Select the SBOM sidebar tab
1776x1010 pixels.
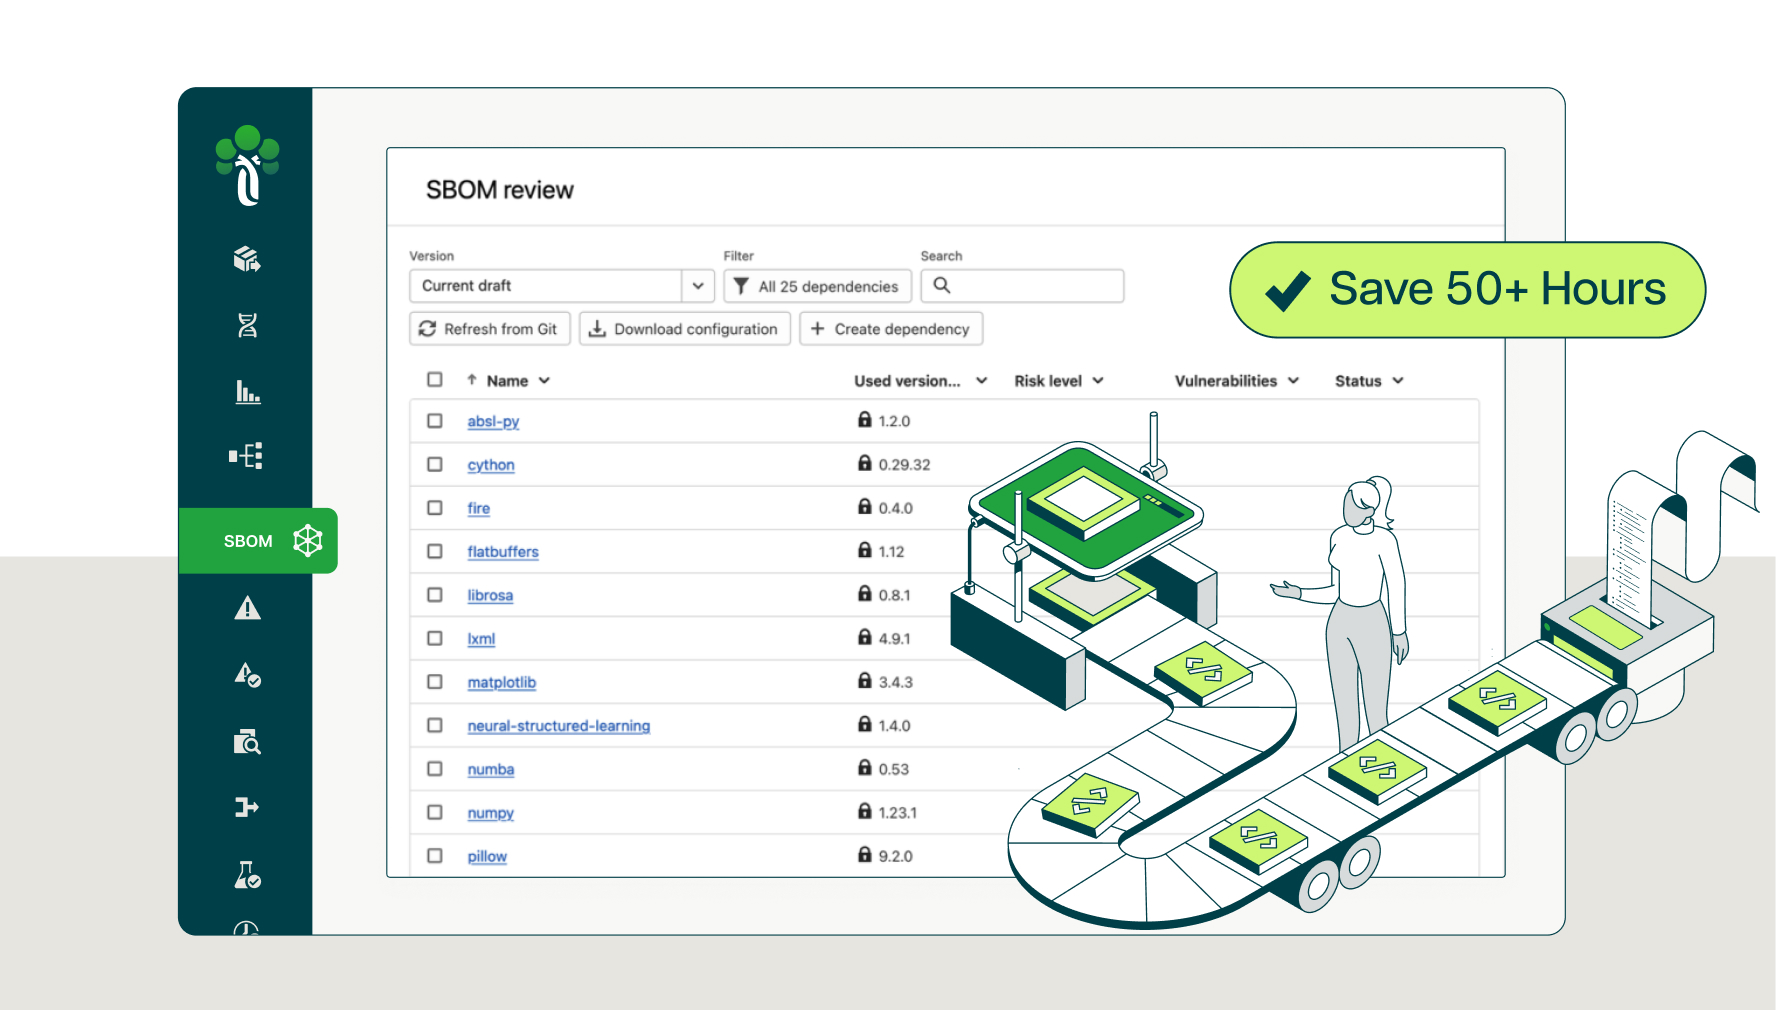tap(258, 541)
